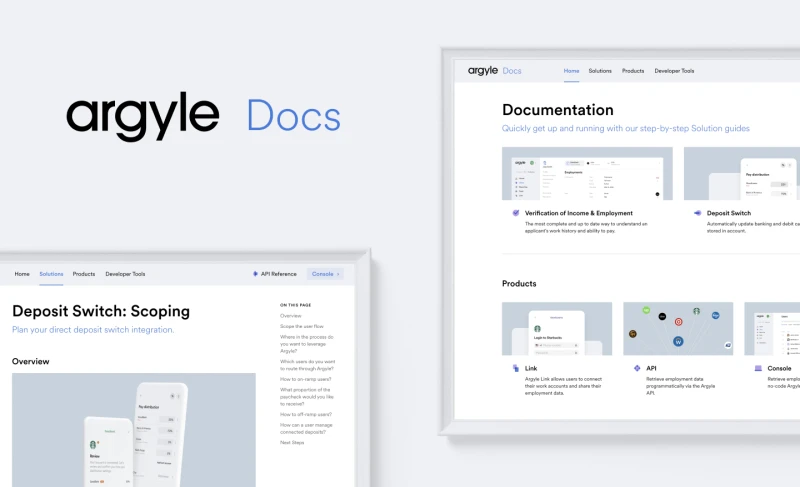
Task: Jump to How to on-ramp users section
Action: (305, 379)
